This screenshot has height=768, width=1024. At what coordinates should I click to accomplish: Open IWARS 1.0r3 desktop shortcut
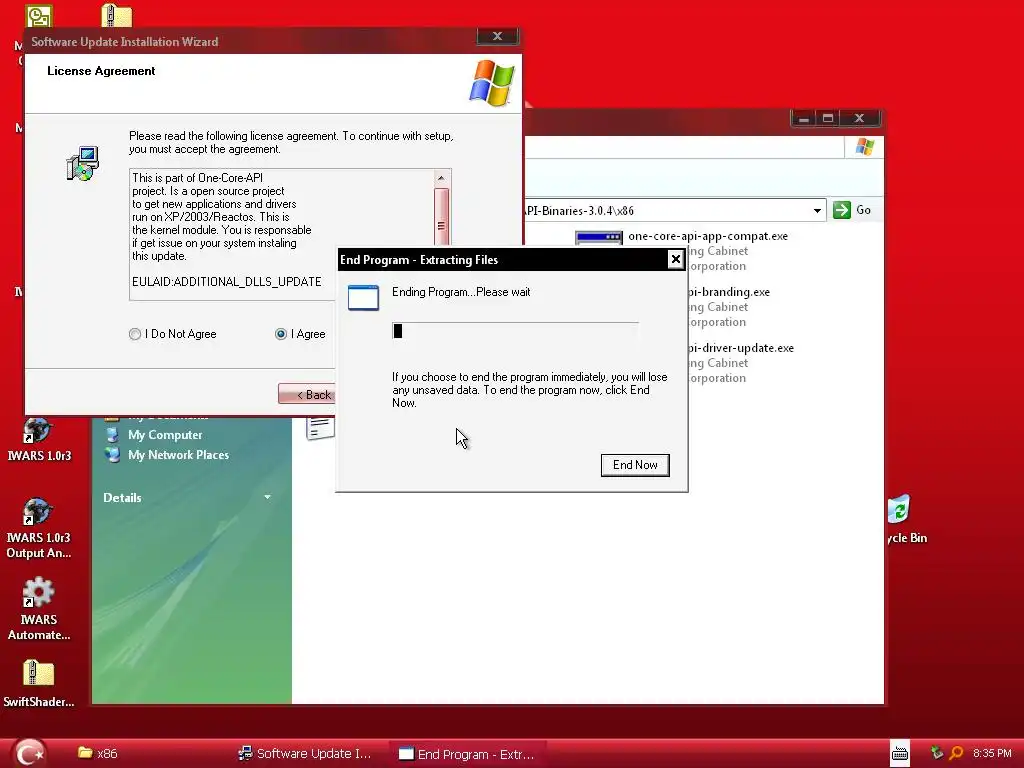39,440
